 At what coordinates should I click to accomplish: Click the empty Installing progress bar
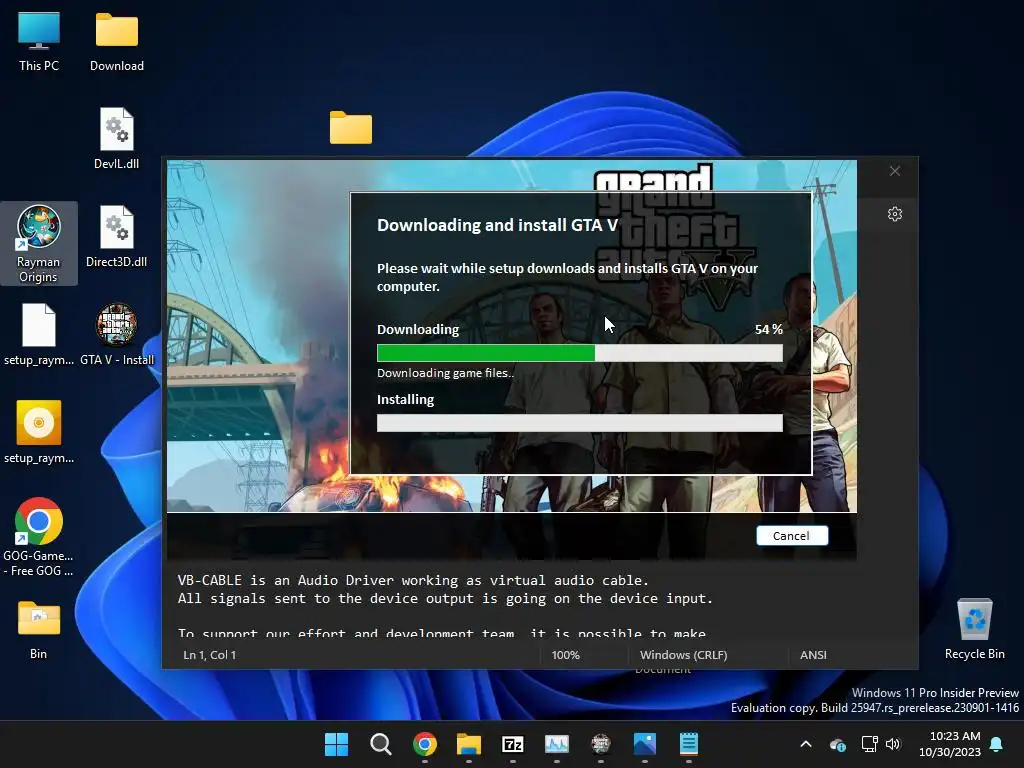[x=579, y=423]
